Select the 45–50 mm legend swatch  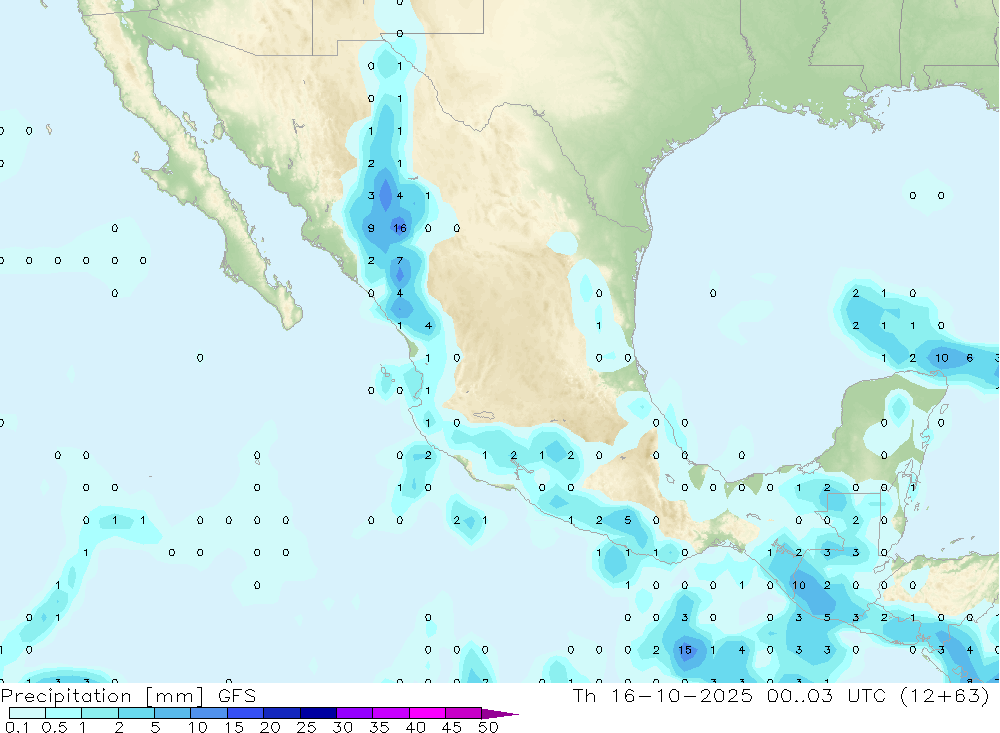pyautogui.click(x=464, y=713)
